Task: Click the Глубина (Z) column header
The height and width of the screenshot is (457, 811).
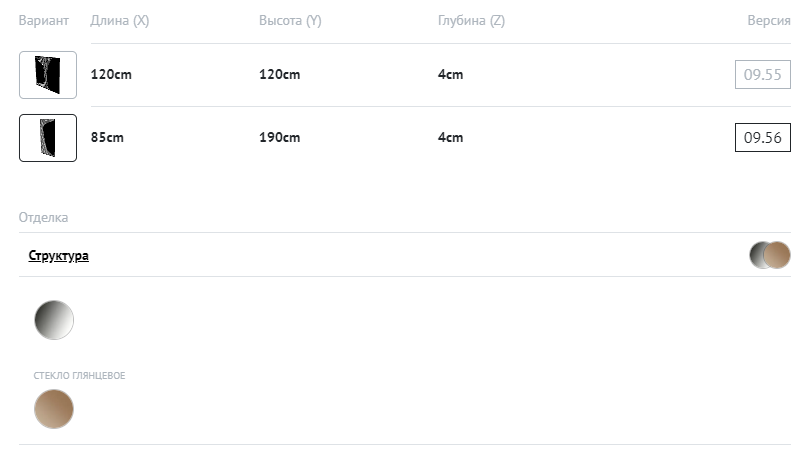Action: point(471,21)
